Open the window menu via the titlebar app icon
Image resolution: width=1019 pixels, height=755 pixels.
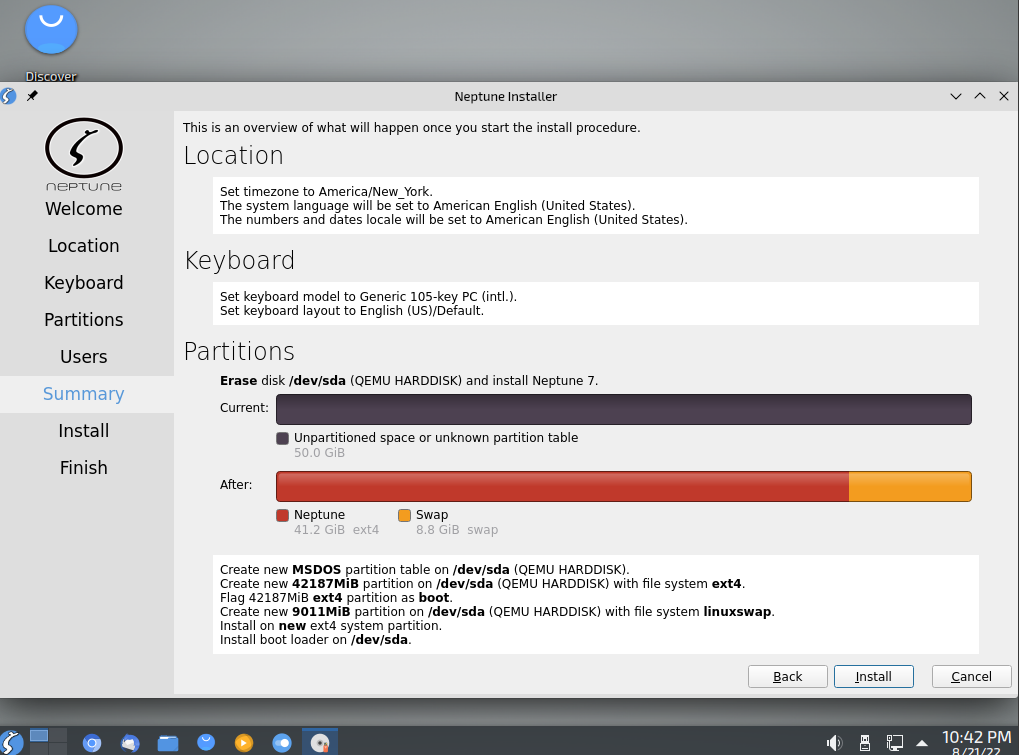pyautogui.click(x=8, y=96)
